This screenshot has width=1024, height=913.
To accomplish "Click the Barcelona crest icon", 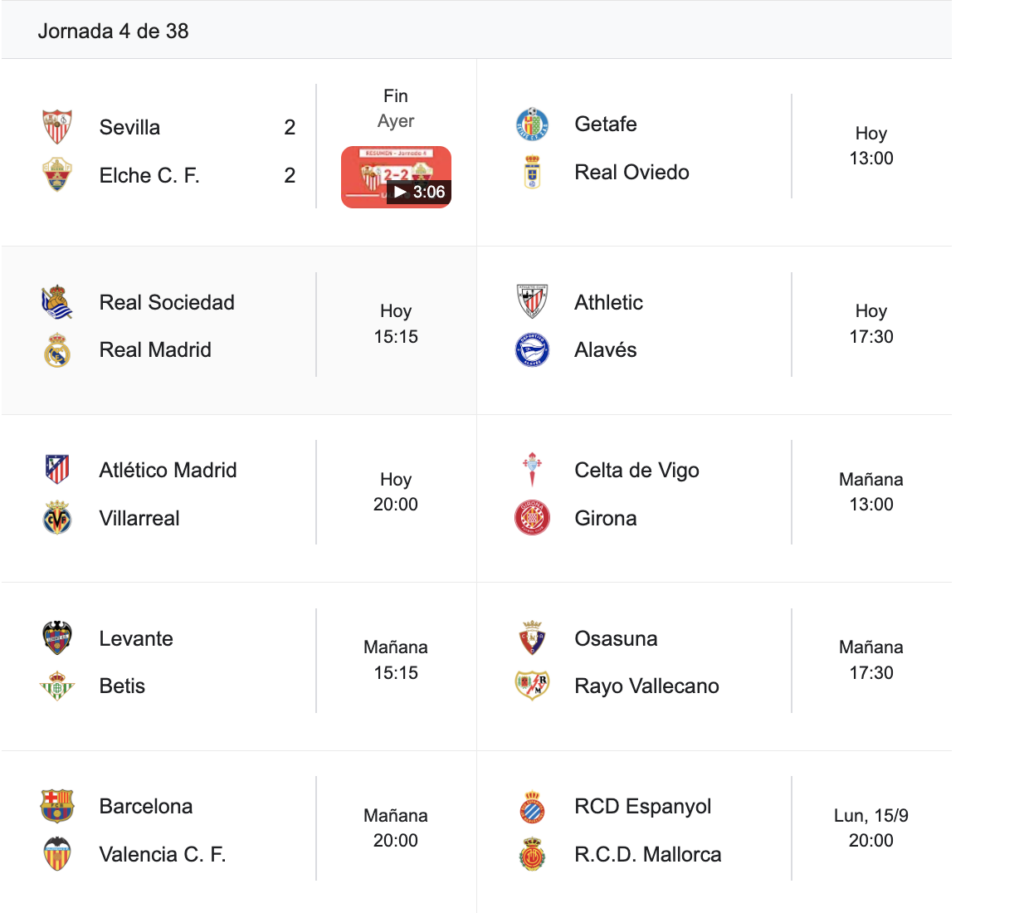I will pos(57,806).
